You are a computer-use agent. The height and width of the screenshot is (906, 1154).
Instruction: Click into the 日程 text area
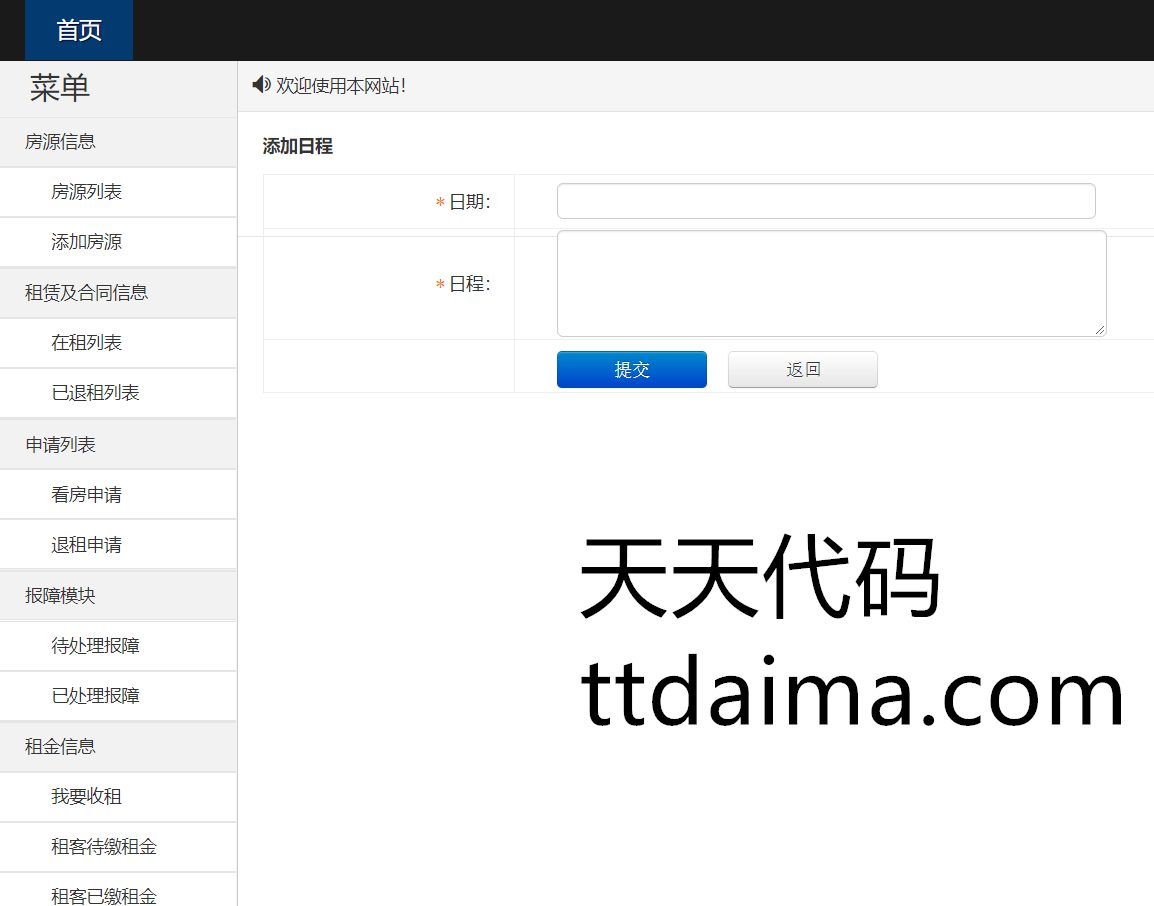tap(831, 284)
